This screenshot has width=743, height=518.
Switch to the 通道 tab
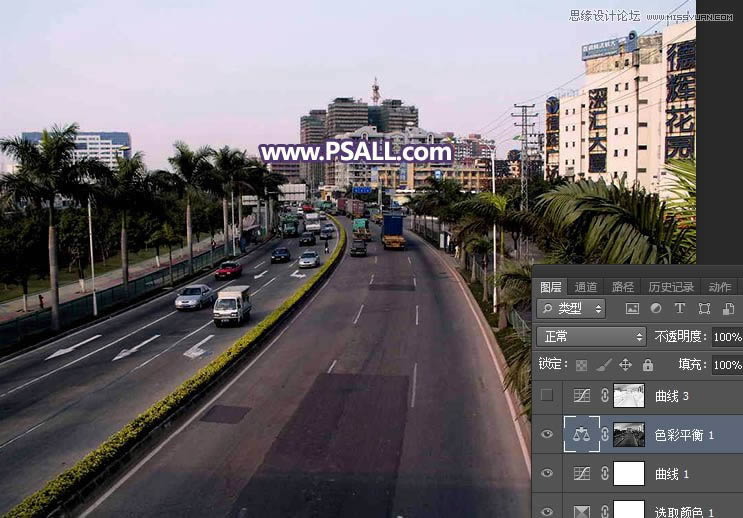point(586,286)
